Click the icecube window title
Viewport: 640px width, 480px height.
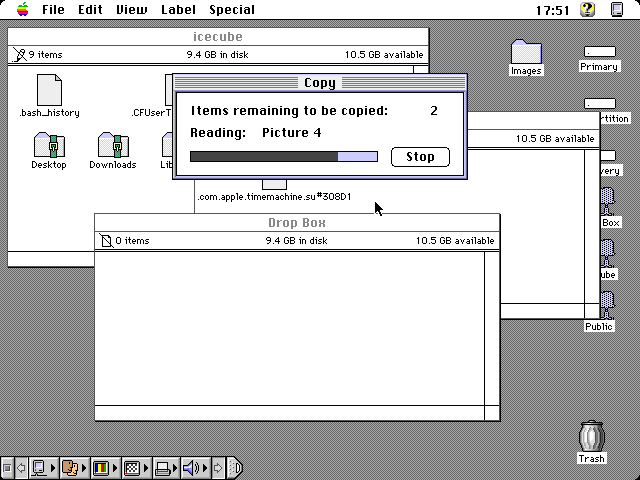coord(218,37)
